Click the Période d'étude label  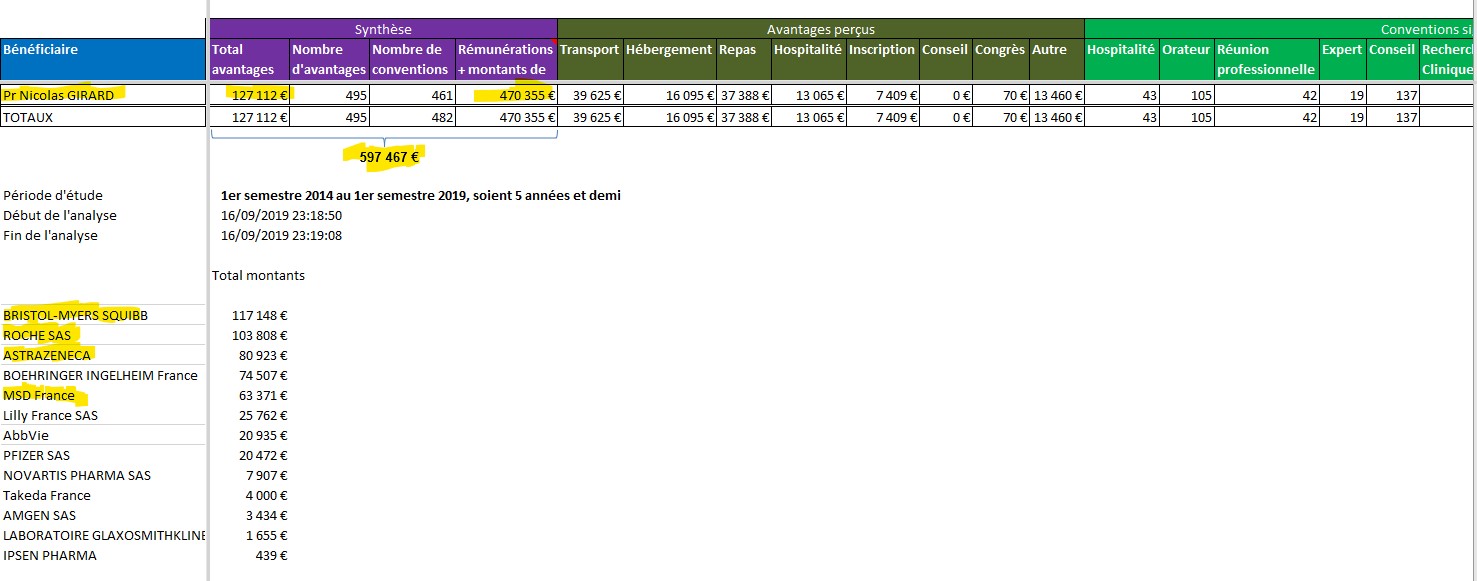point(53,196)
